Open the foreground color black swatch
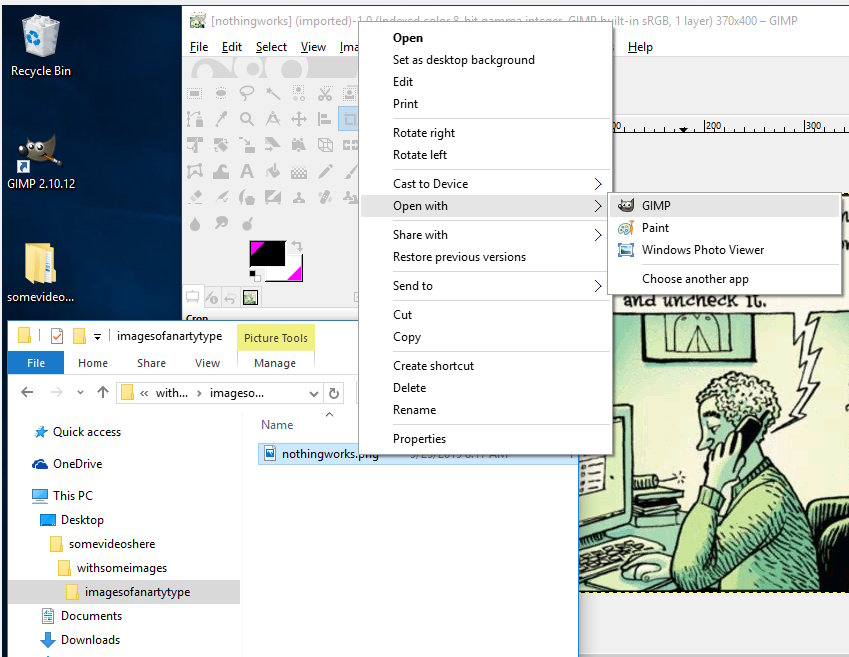Screen dimensions: 849x657 pos(267,253)
